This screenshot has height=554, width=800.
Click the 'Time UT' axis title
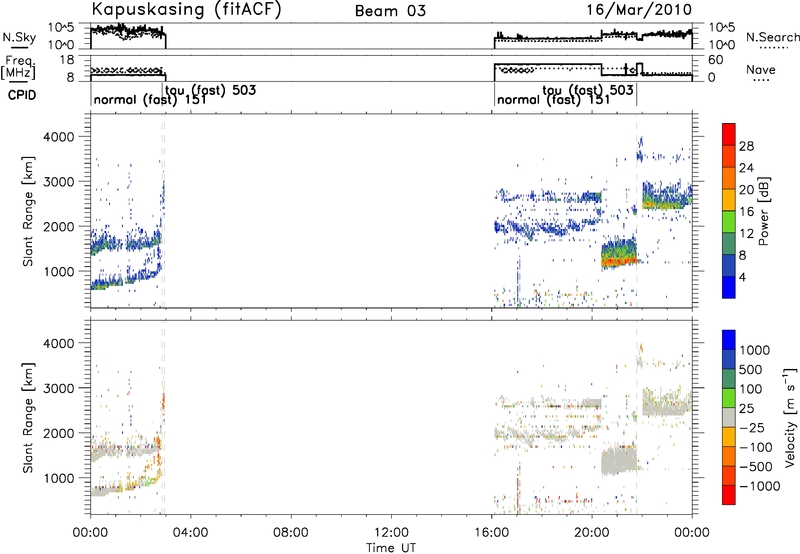[391, 548]
